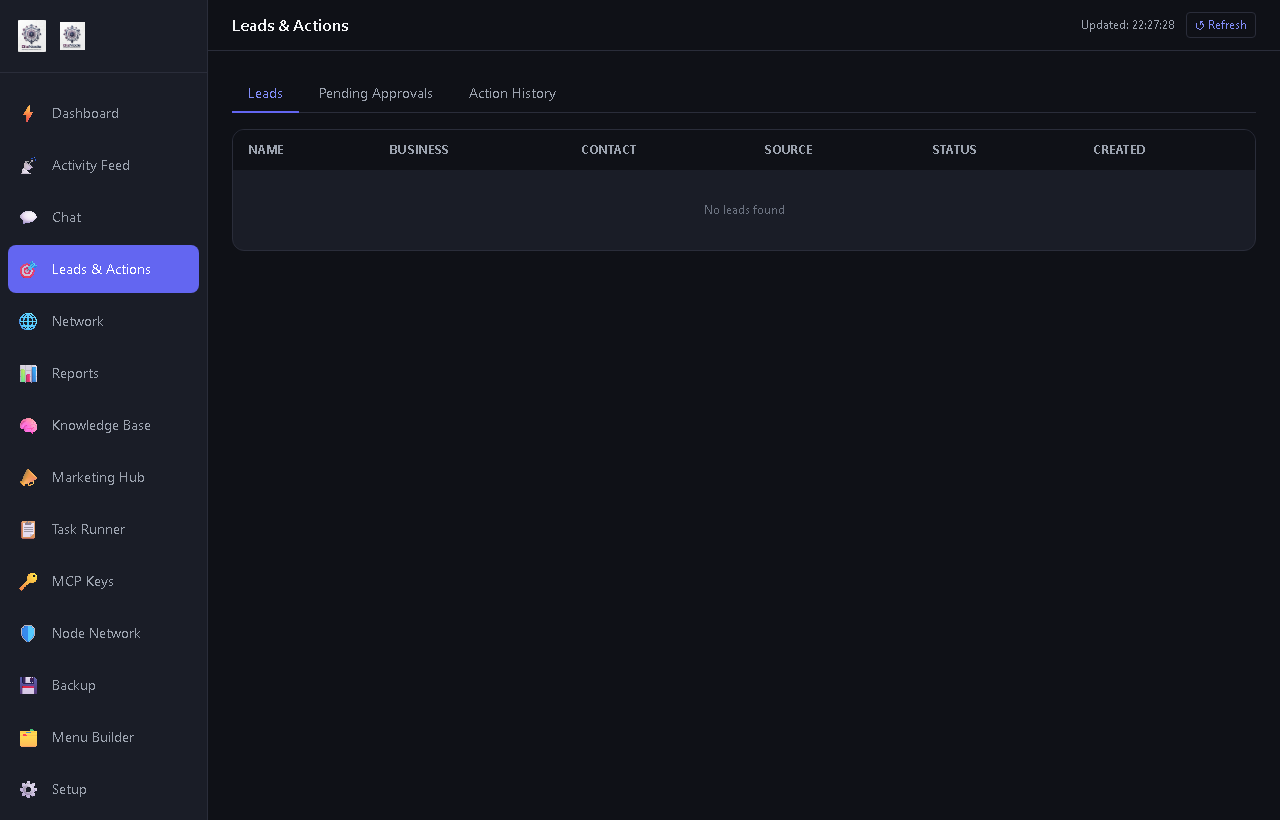This screenshot has width=1280, height=820.
Task: Open Setup via the gear icon
Action: tap(28, 789)
